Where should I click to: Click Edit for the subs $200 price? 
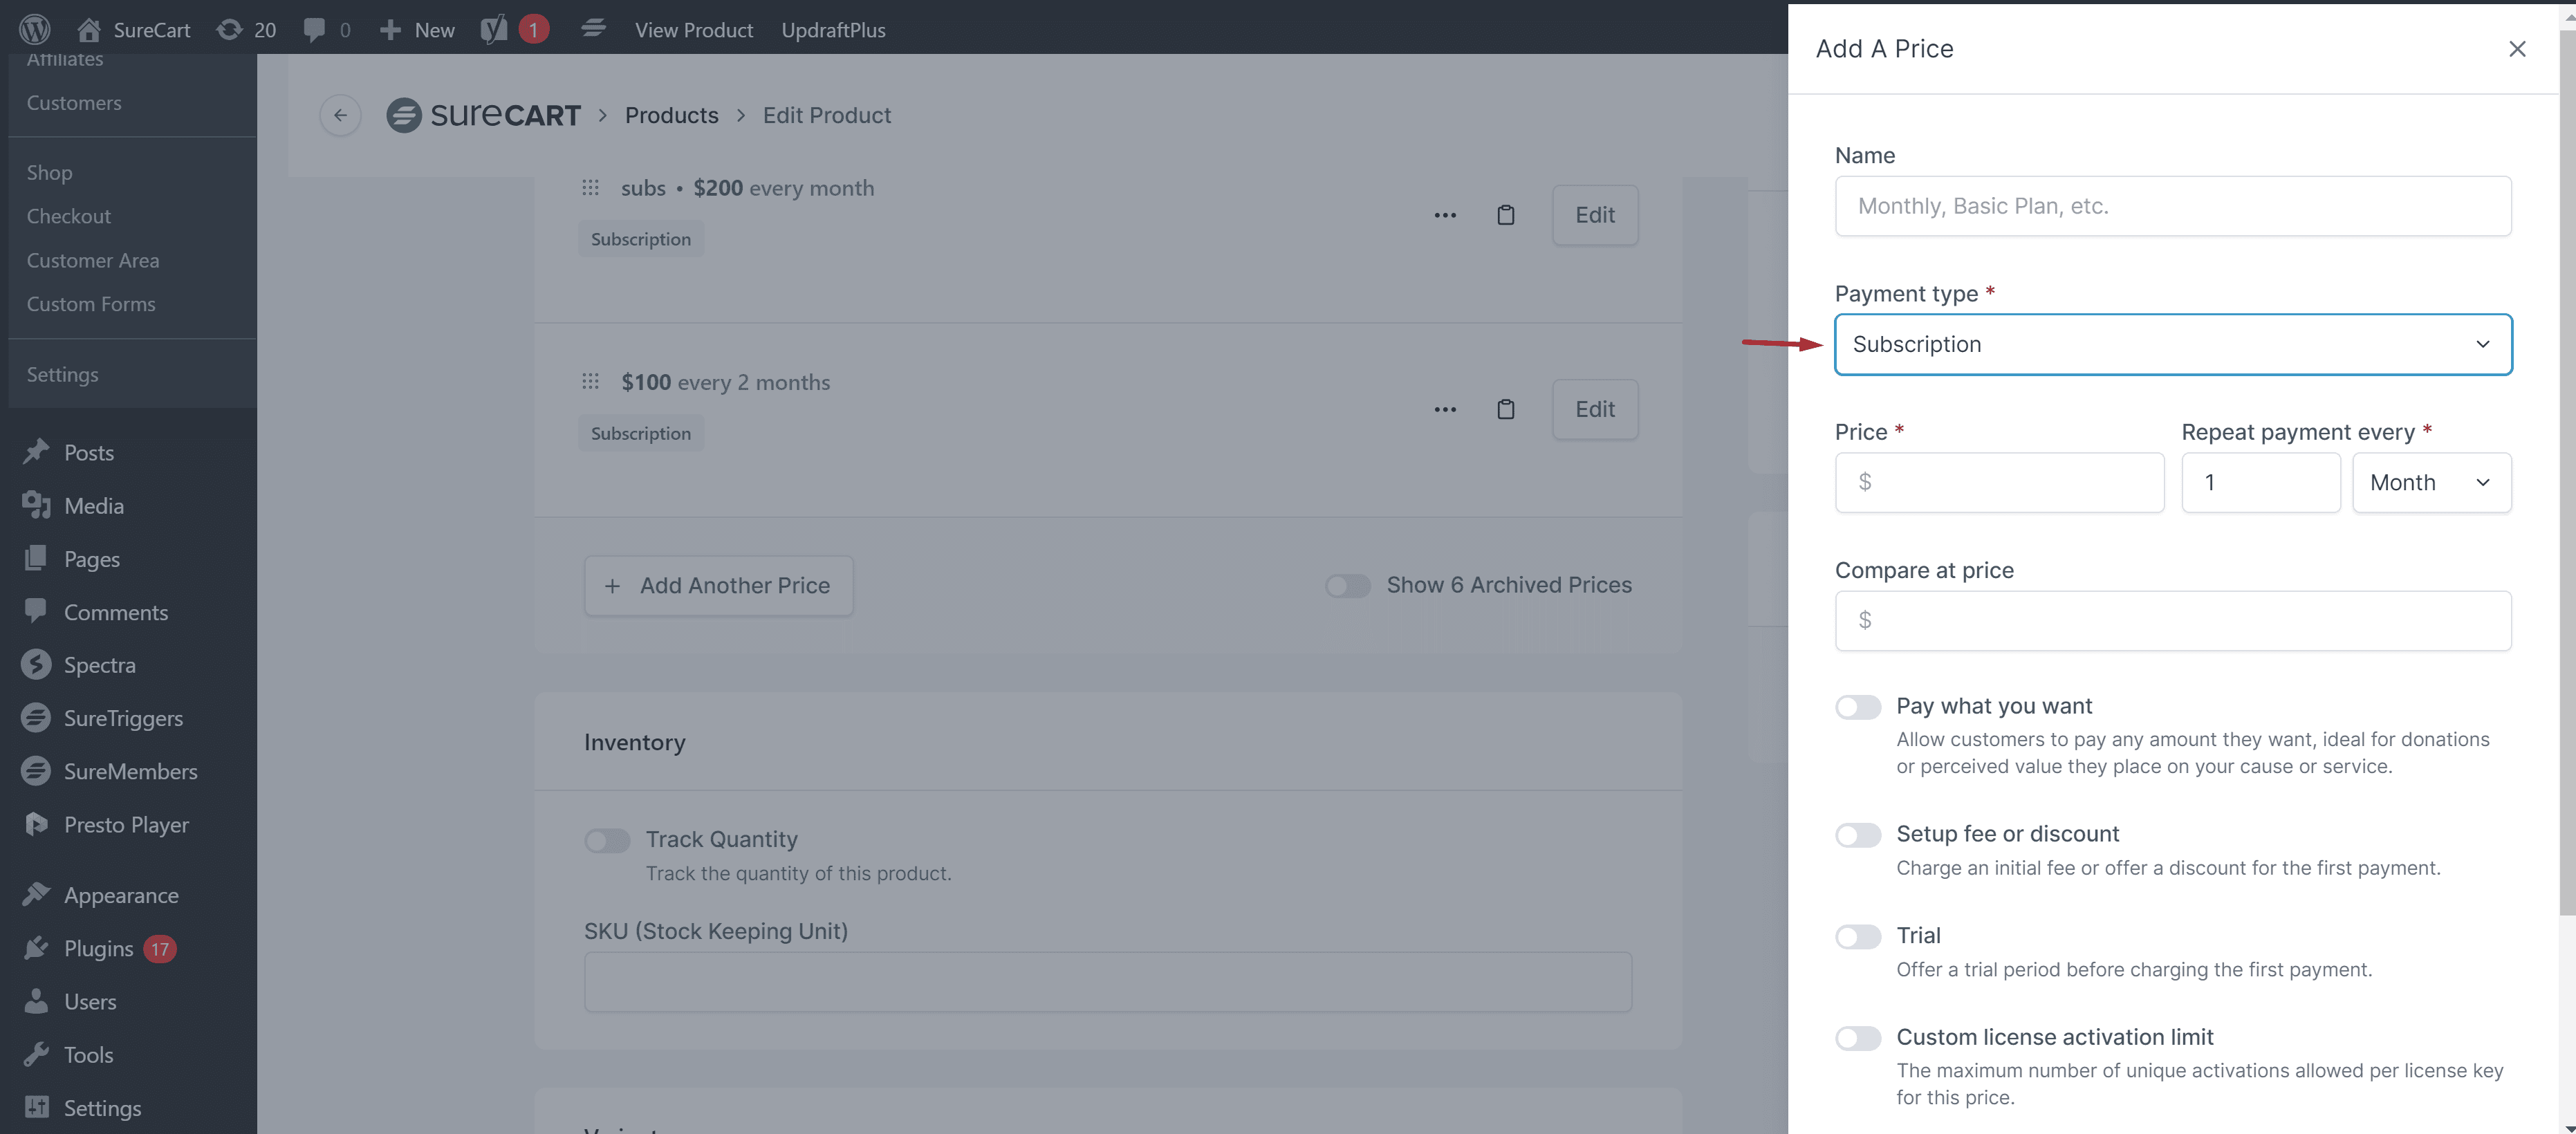(x=1594, y=215)
